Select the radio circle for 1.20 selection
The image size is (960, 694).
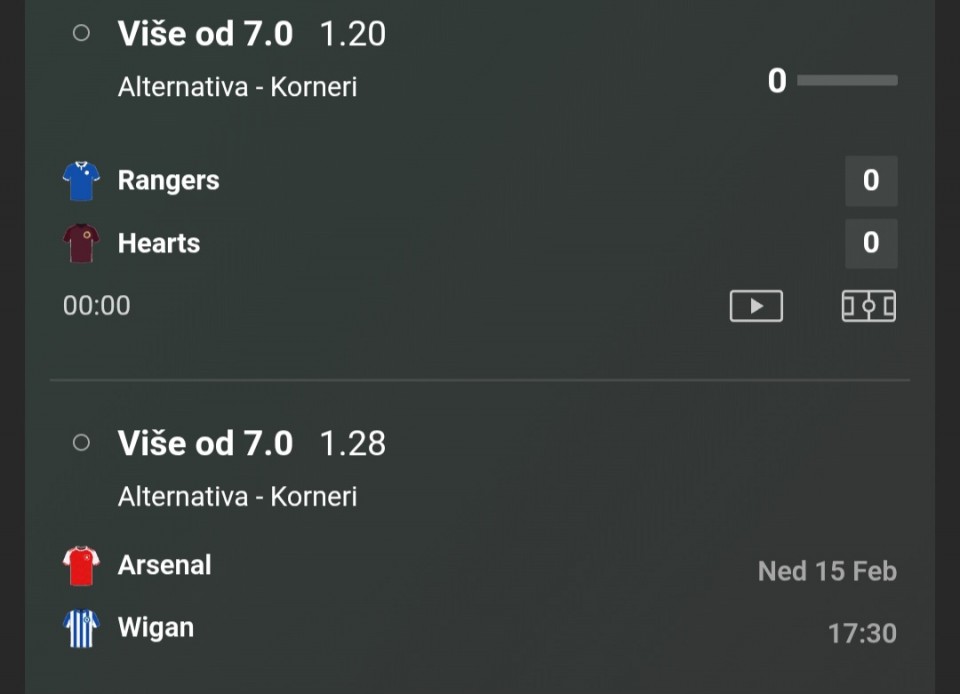[82, 33]
